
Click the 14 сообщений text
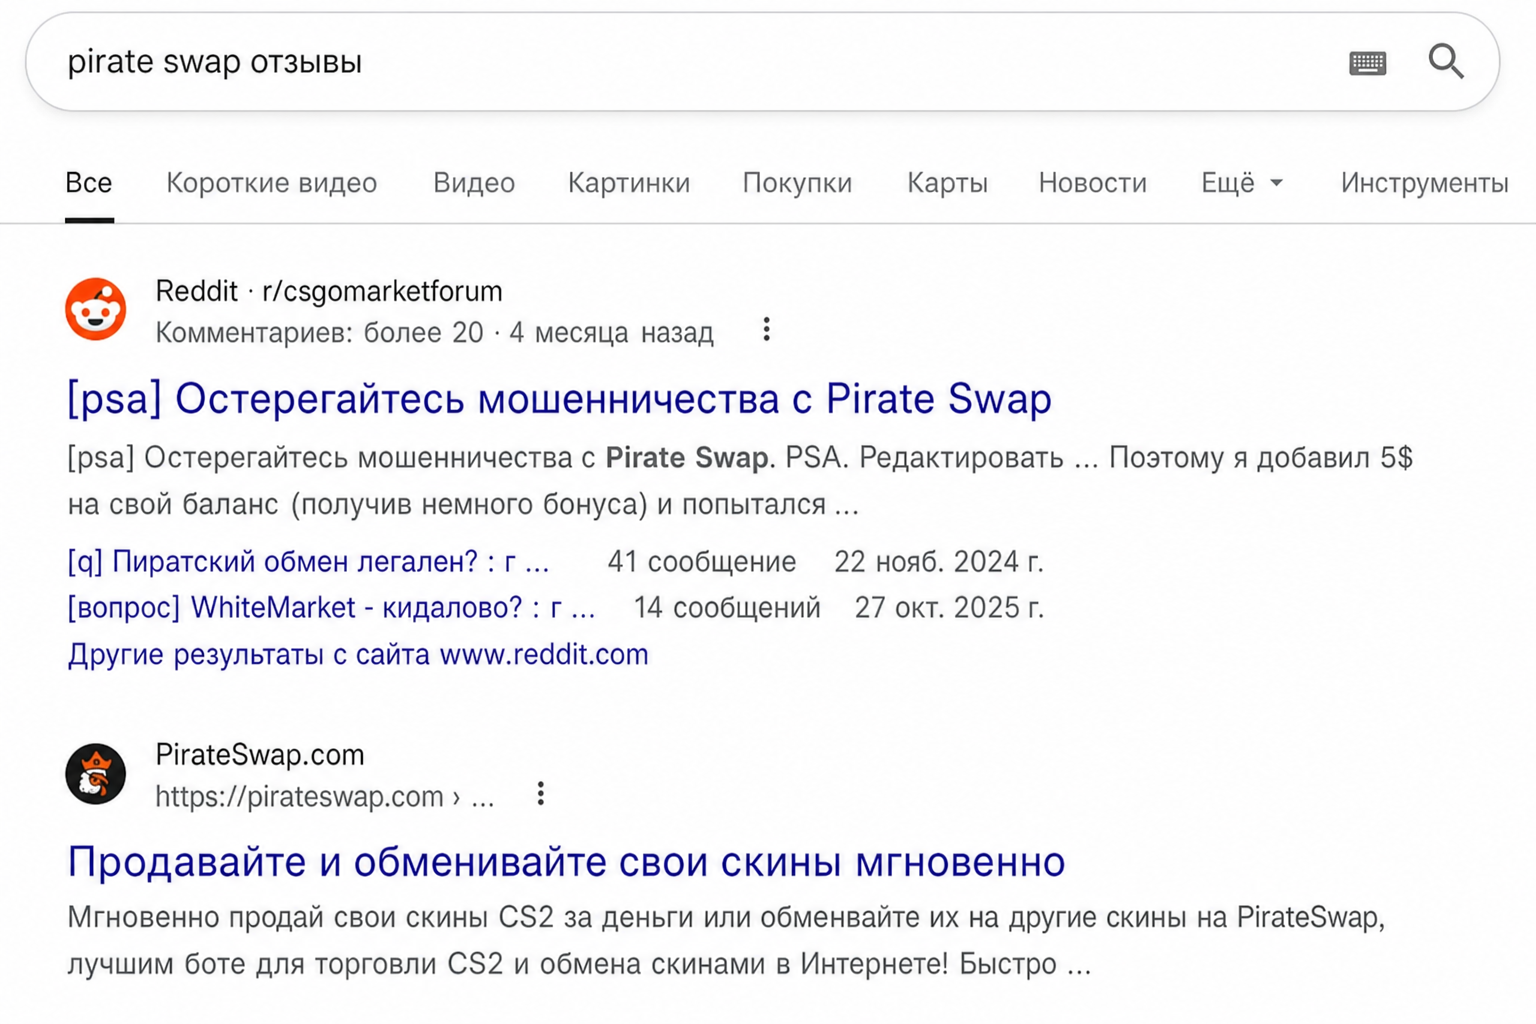[x=727, y=608]
